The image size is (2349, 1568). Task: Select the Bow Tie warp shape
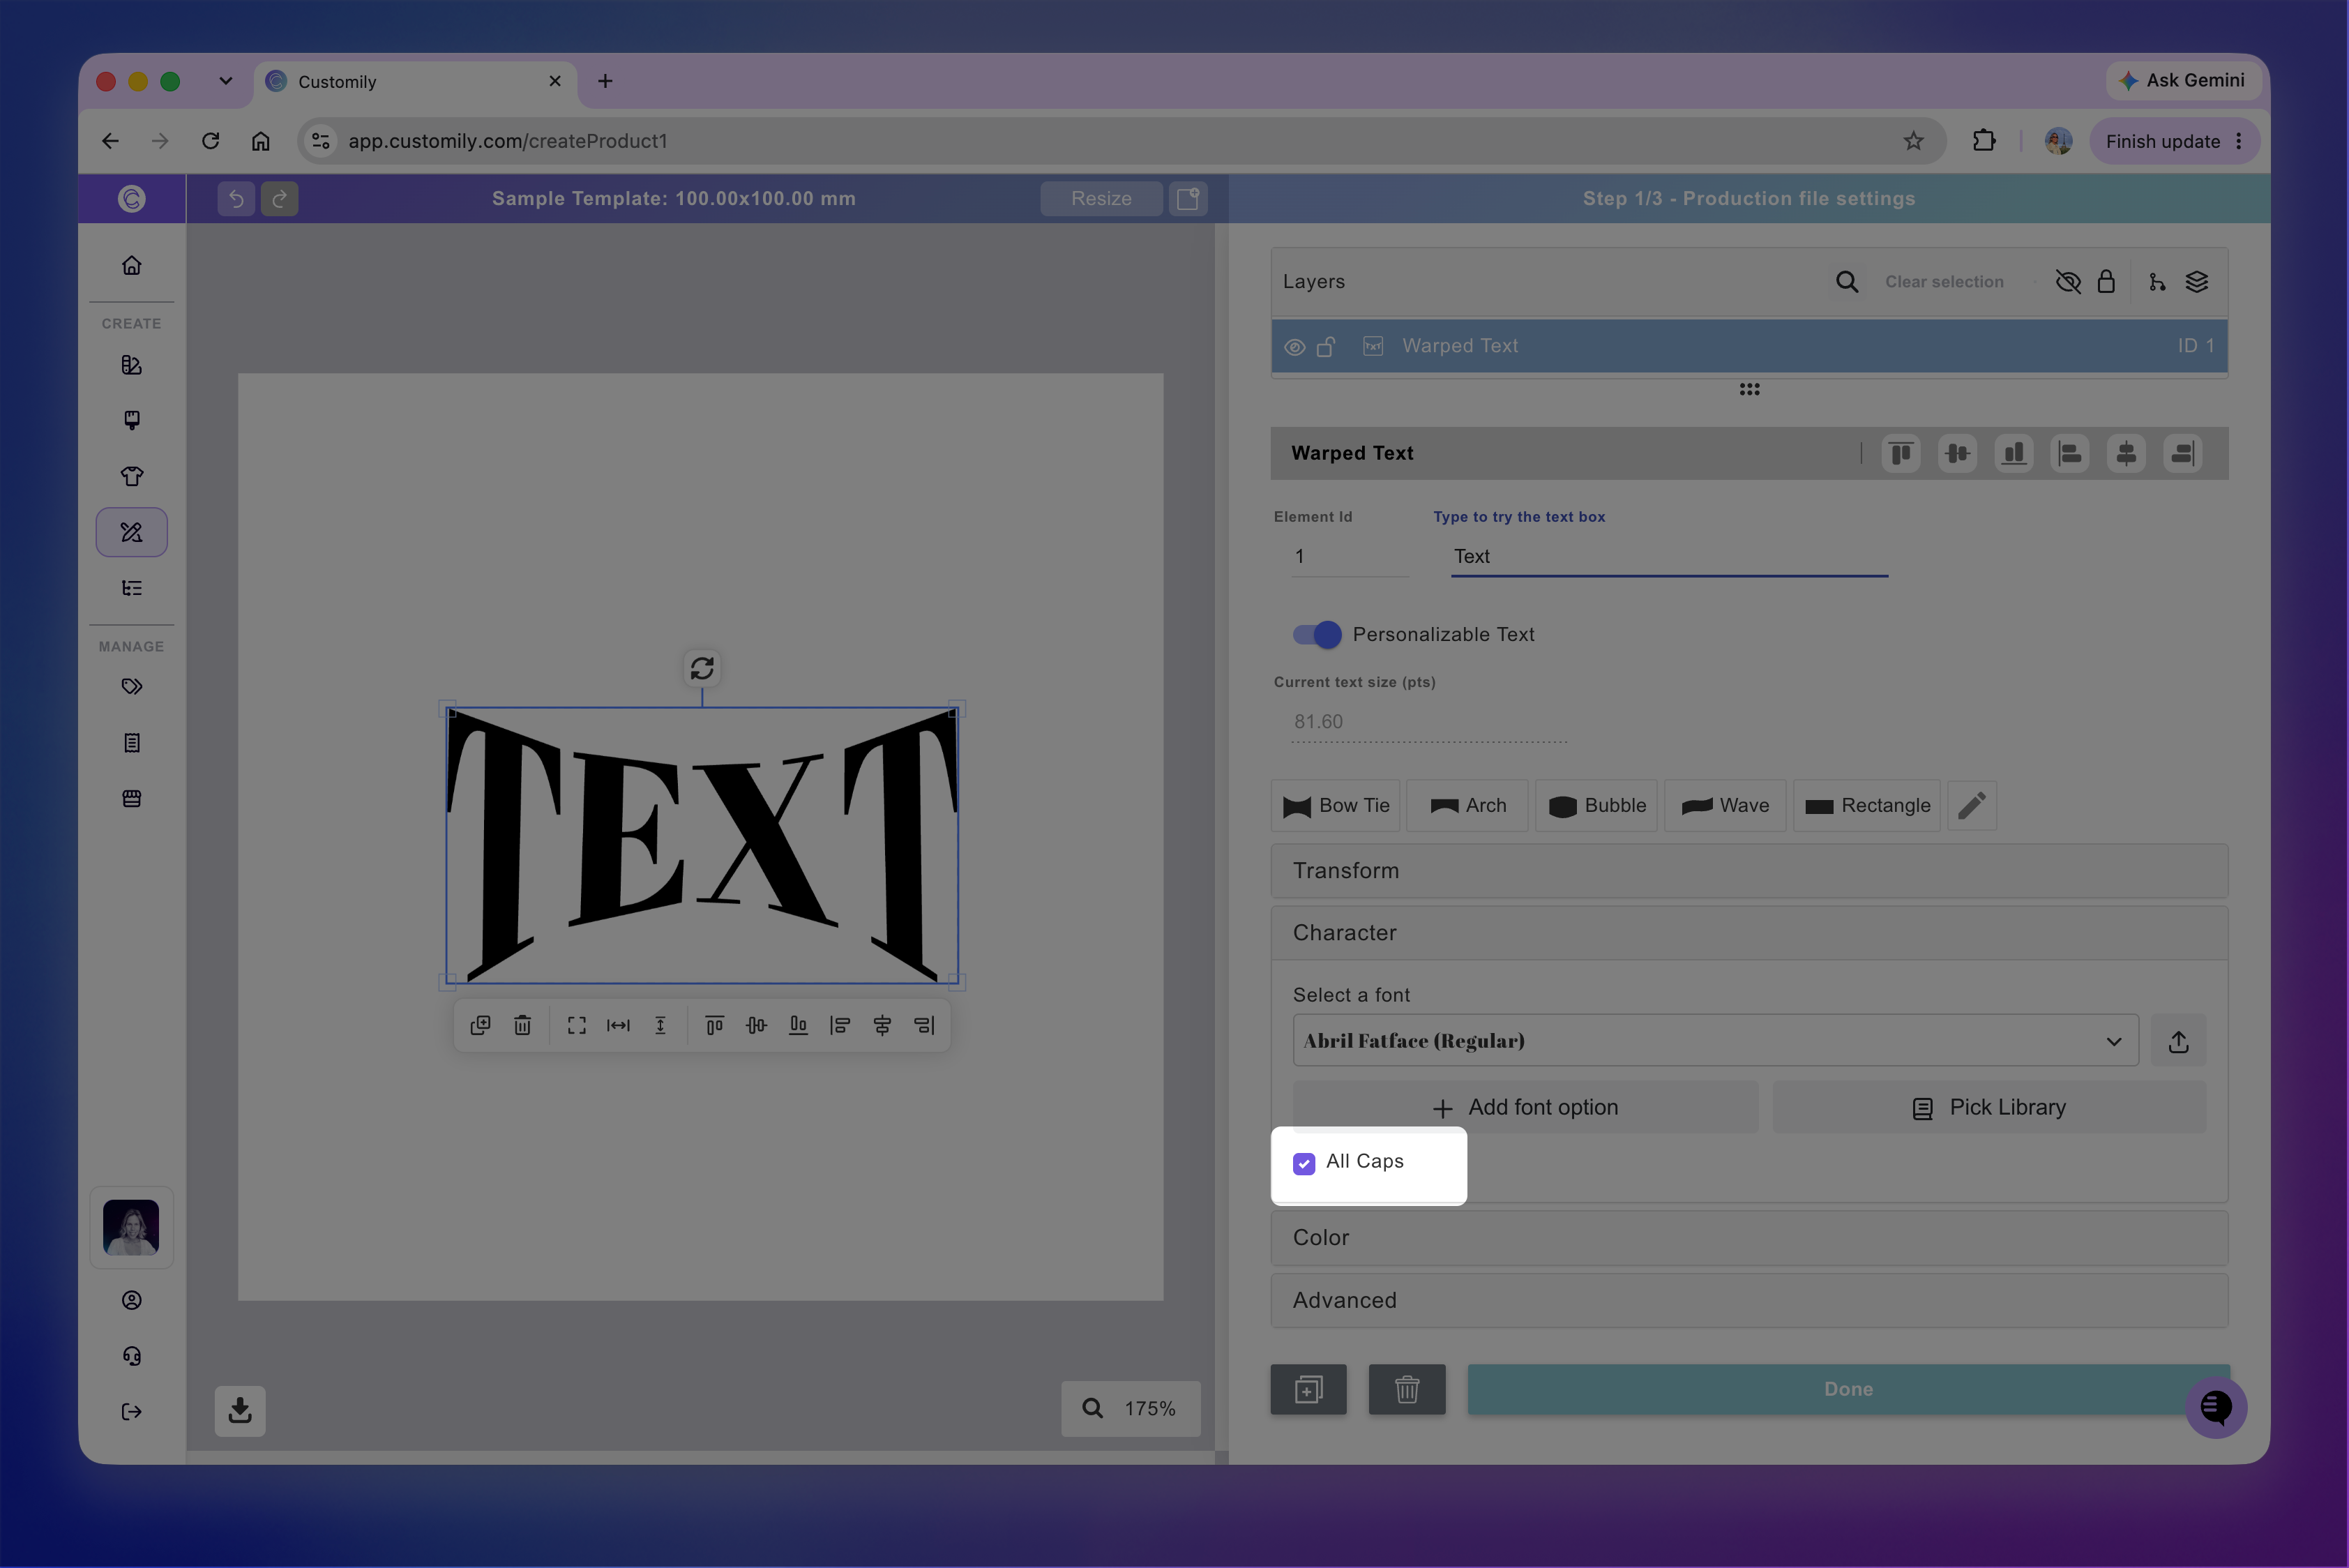click(x=1336, y=806)
